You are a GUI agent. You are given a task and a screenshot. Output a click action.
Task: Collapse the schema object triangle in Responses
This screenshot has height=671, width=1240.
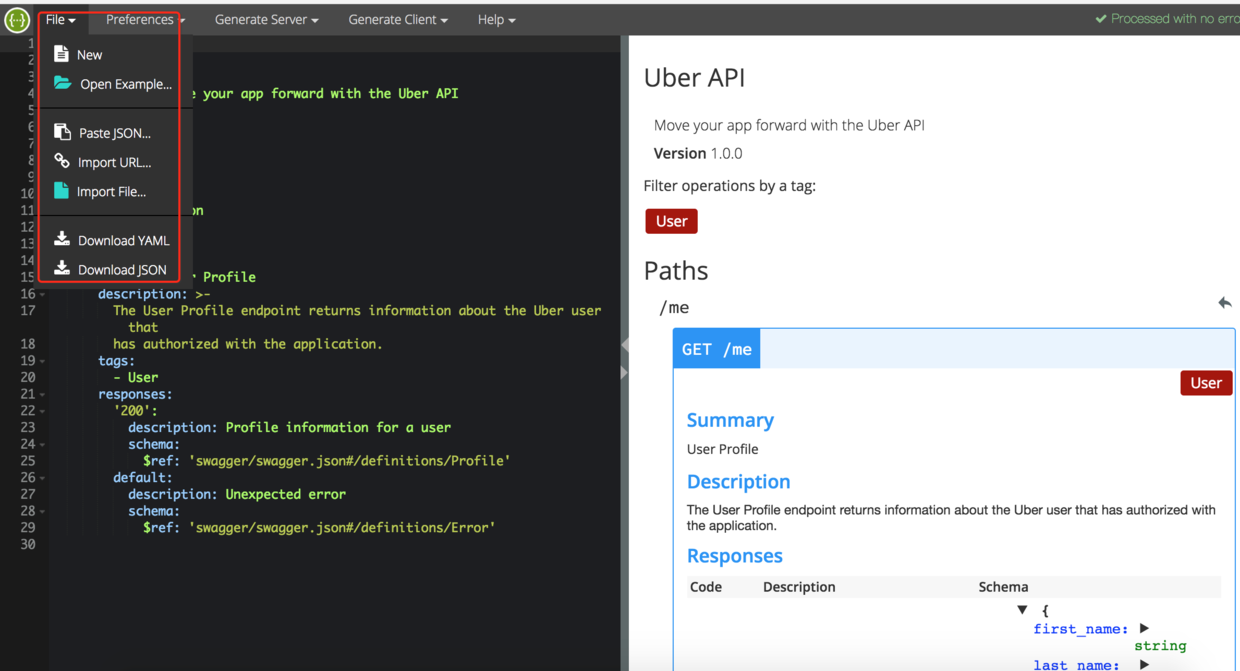click(1022, 609)
